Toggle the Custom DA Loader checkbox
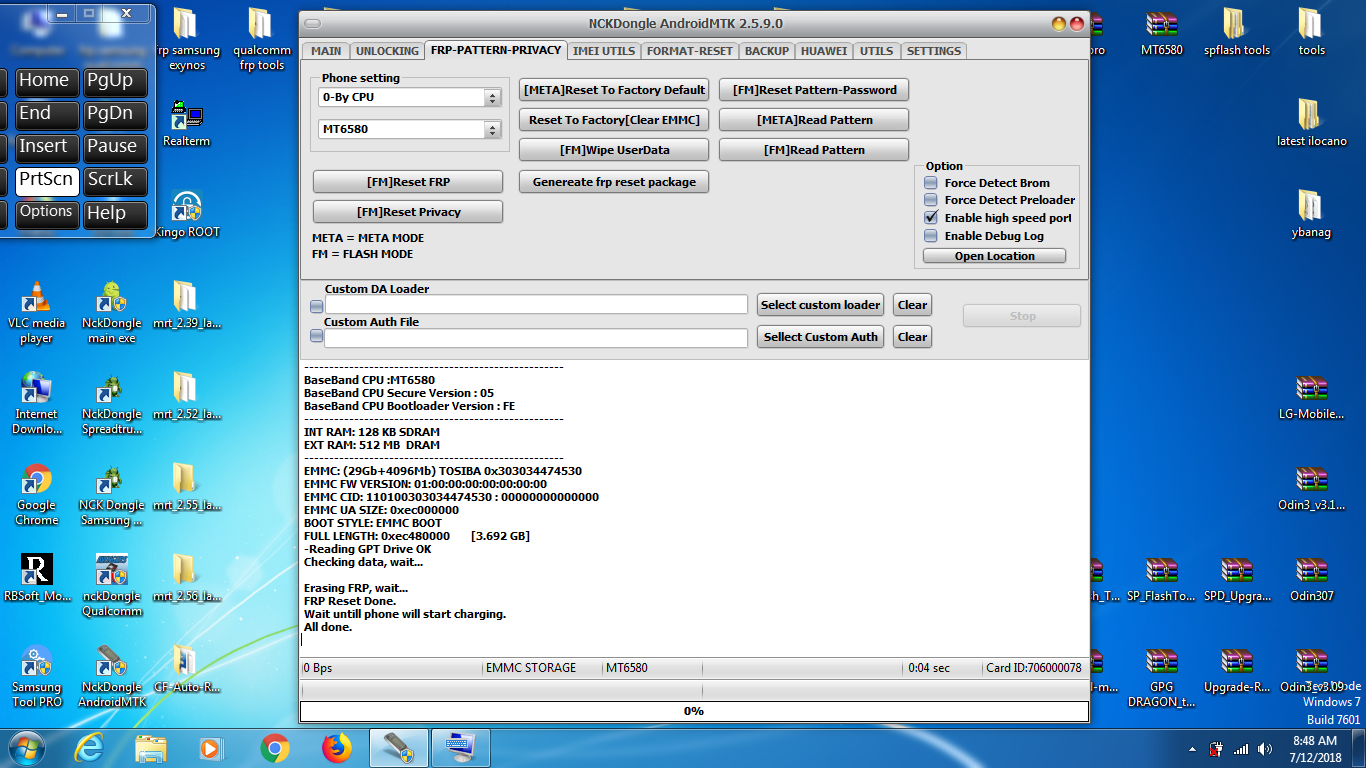Image resolution: width=1366 pixels, height=768 pixels. [317, 306]
